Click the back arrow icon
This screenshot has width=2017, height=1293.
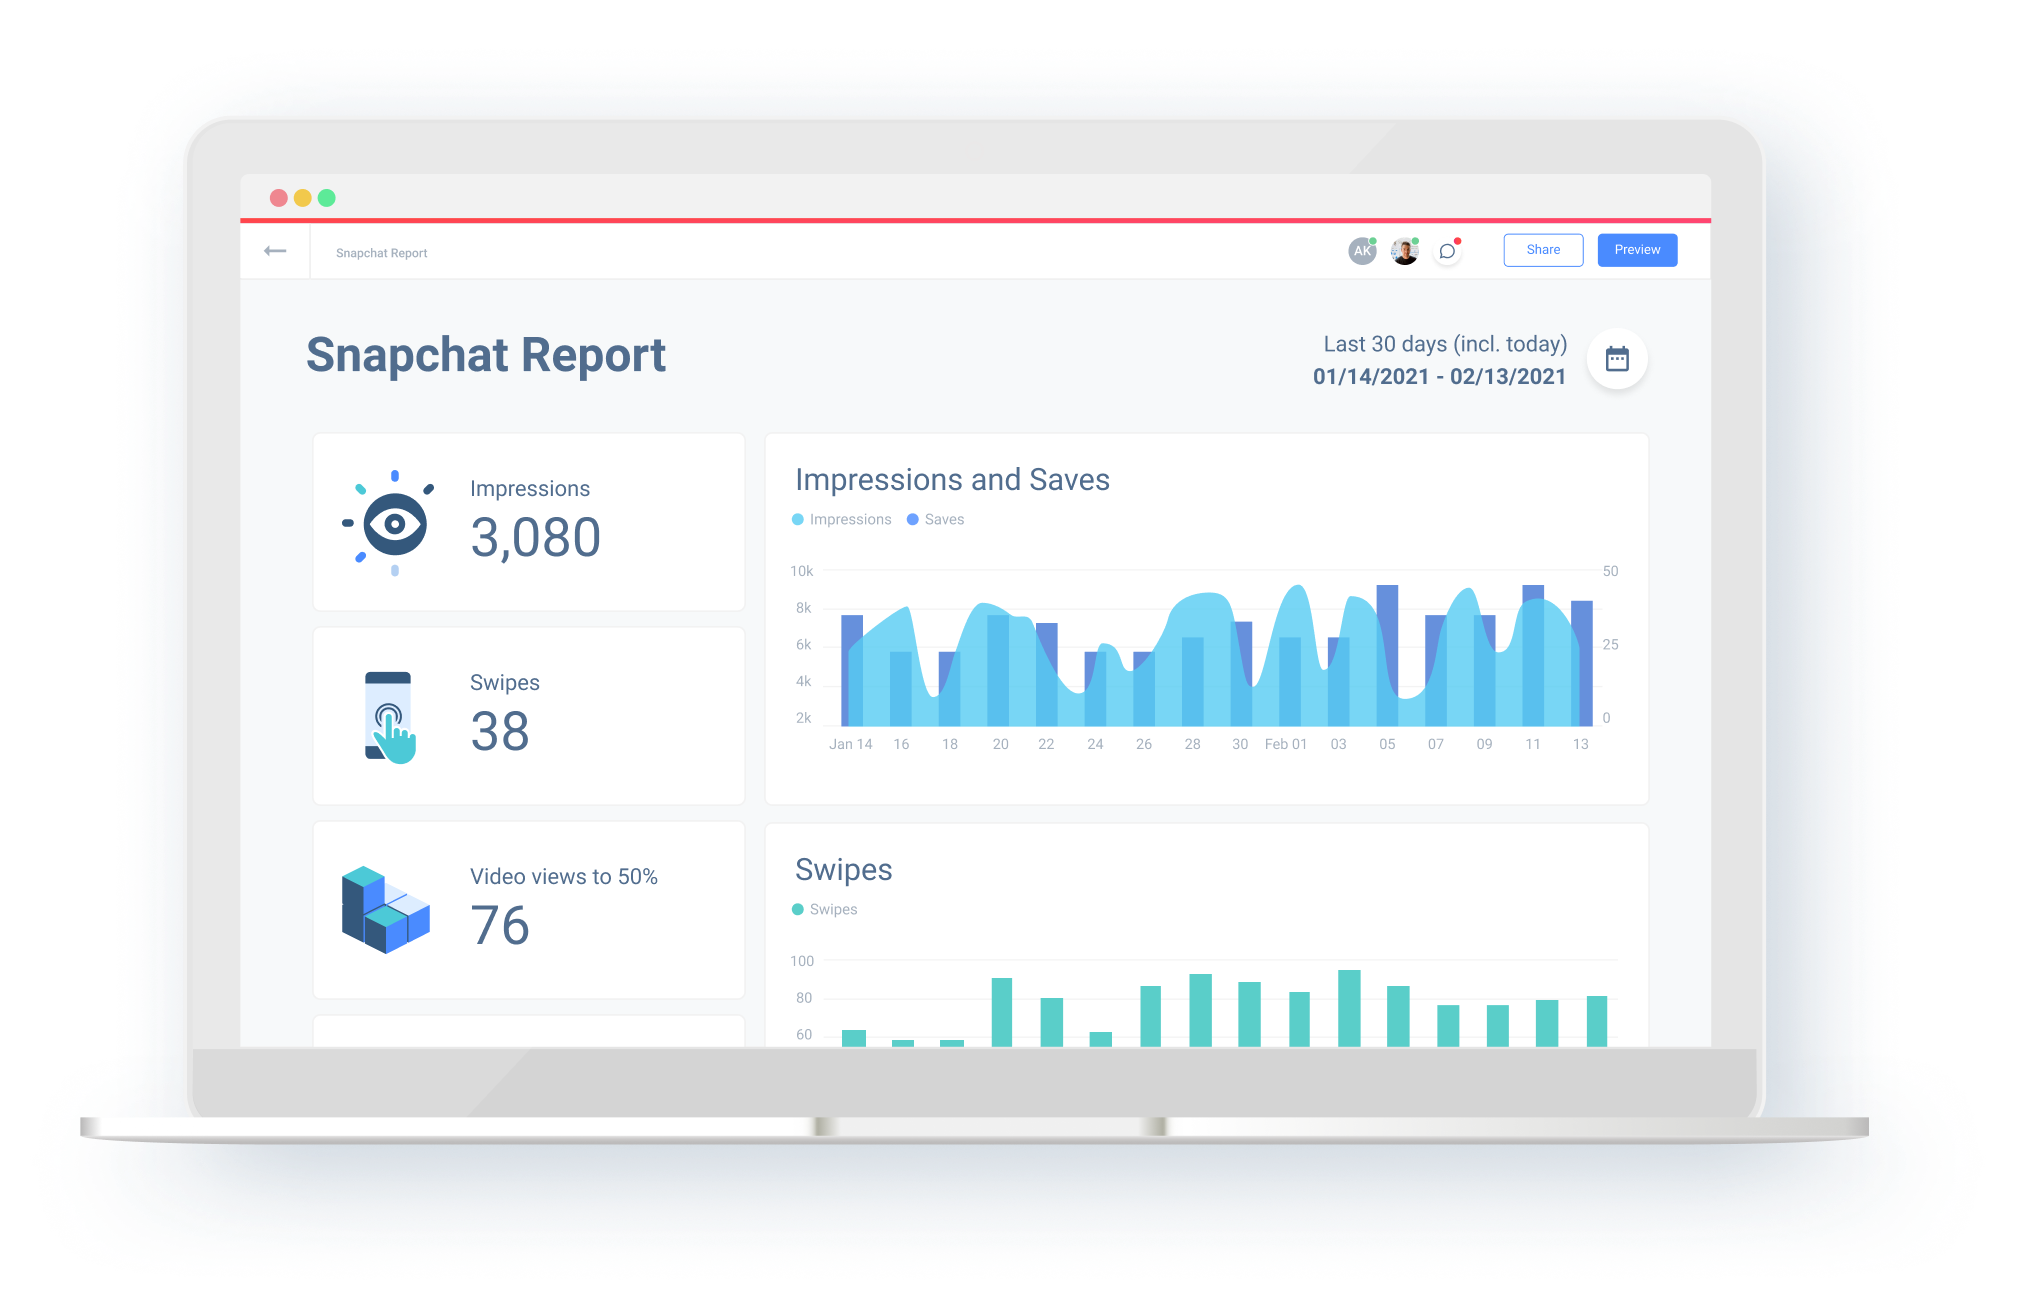pyautogui.click(x=275, y=251)
